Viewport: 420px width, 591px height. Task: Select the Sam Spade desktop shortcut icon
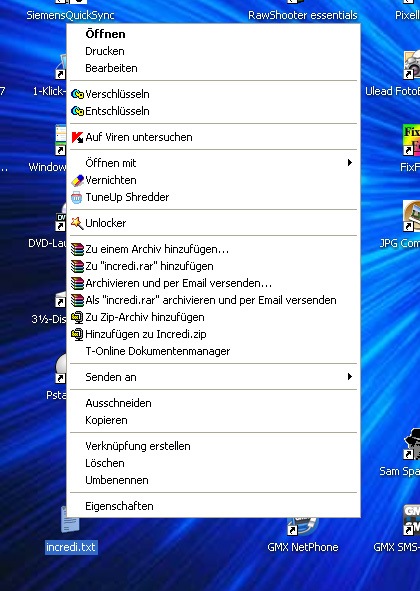[x=411, y=444]
